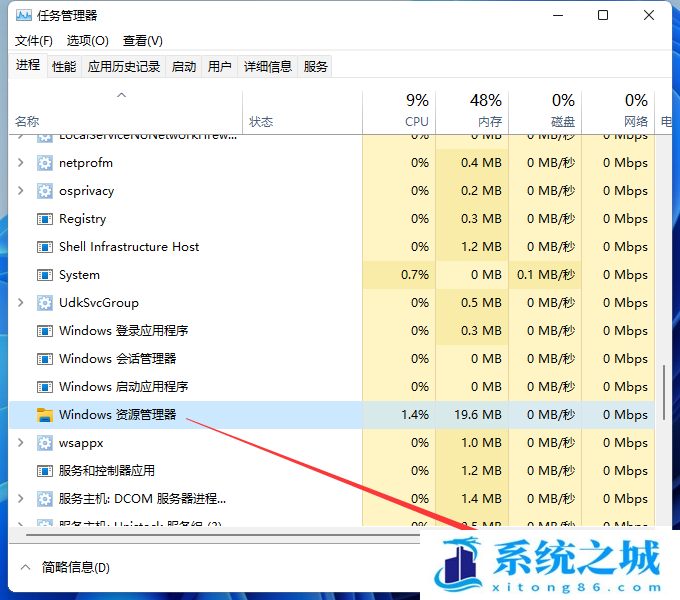Viewport: 680px width, 600px height.
Task: Click the Windows 登录应用程序 icon
Action: point(44,331)
